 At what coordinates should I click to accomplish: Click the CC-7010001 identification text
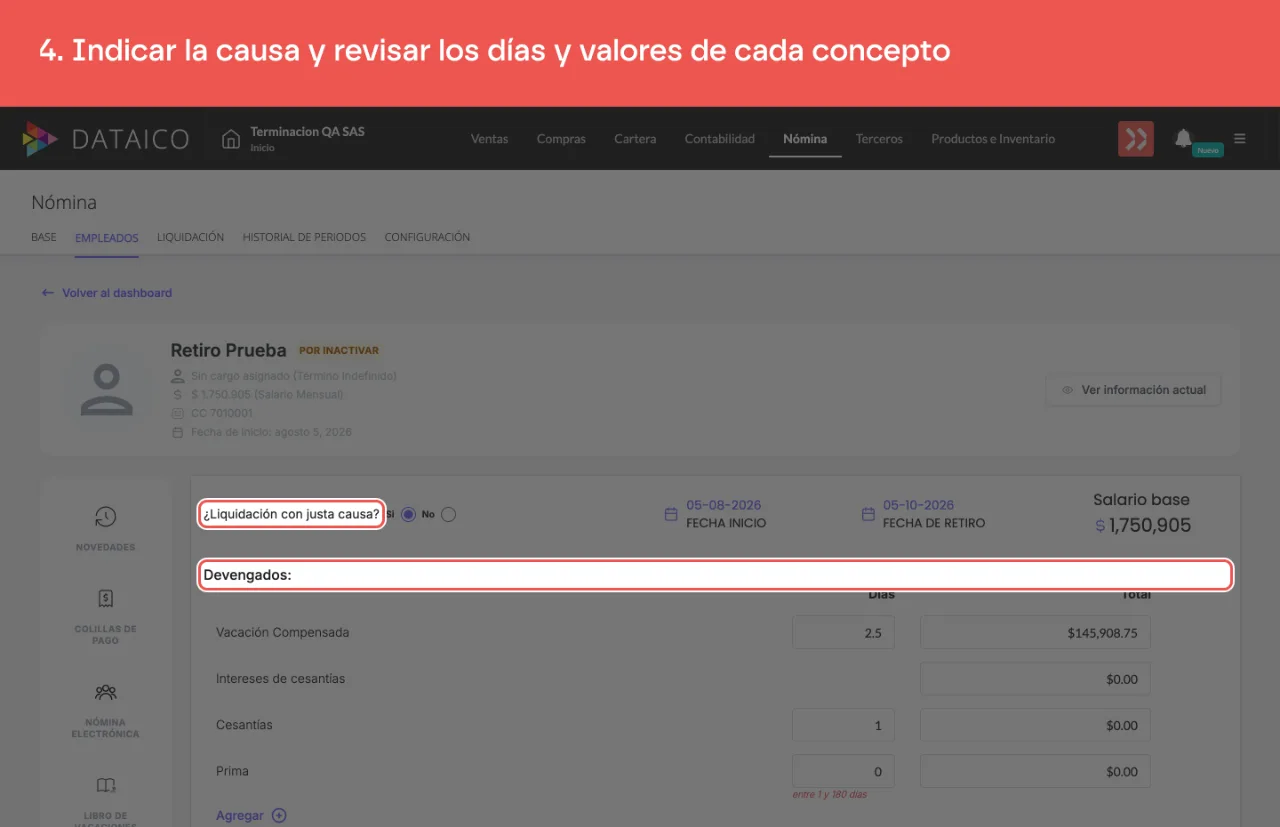[x=221, y=413]
